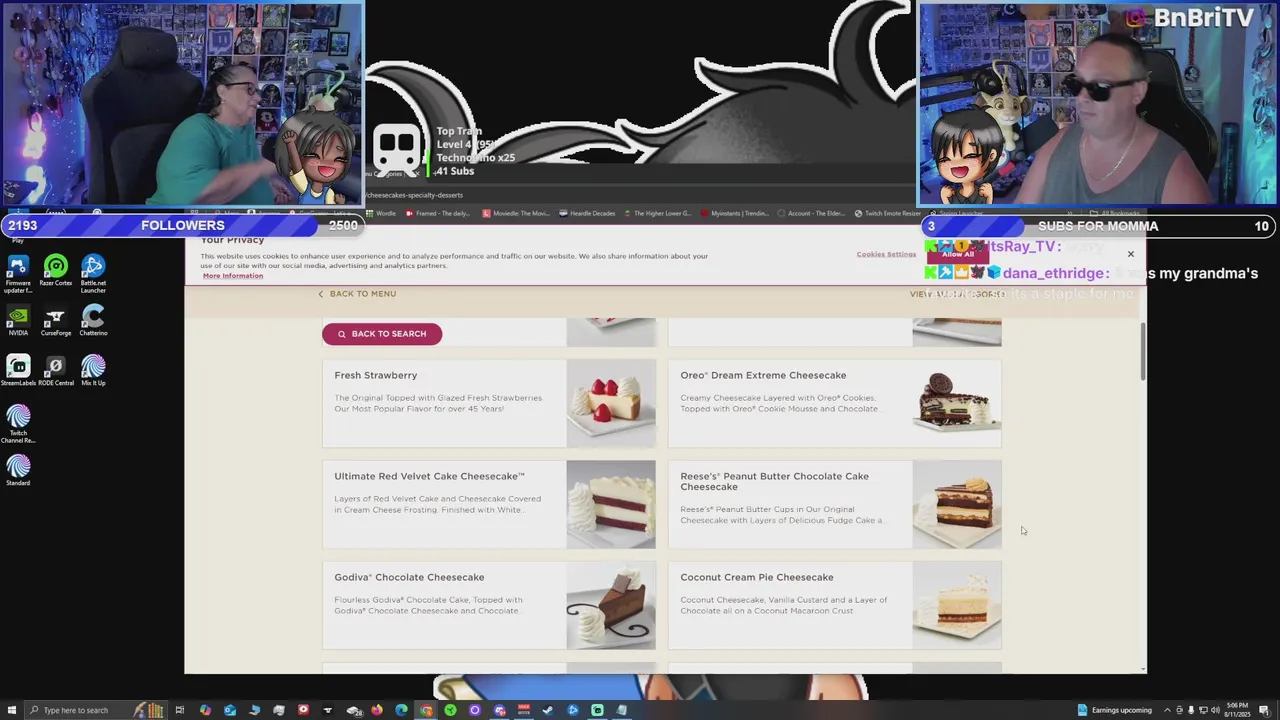Open the Moviedle bookmark
Viewport: 1280px width, 720px height.
(x=516, y=213)
